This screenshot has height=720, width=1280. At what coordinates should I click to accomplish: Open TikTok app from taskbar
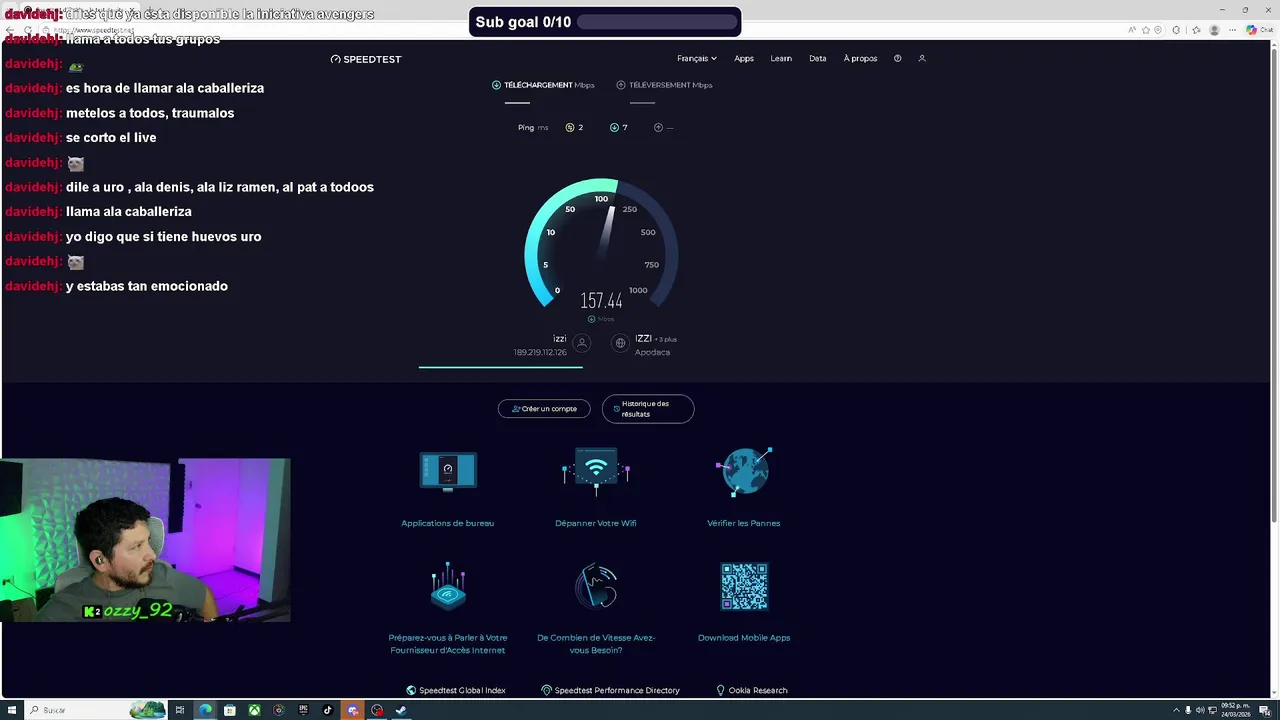coord(327,710)
